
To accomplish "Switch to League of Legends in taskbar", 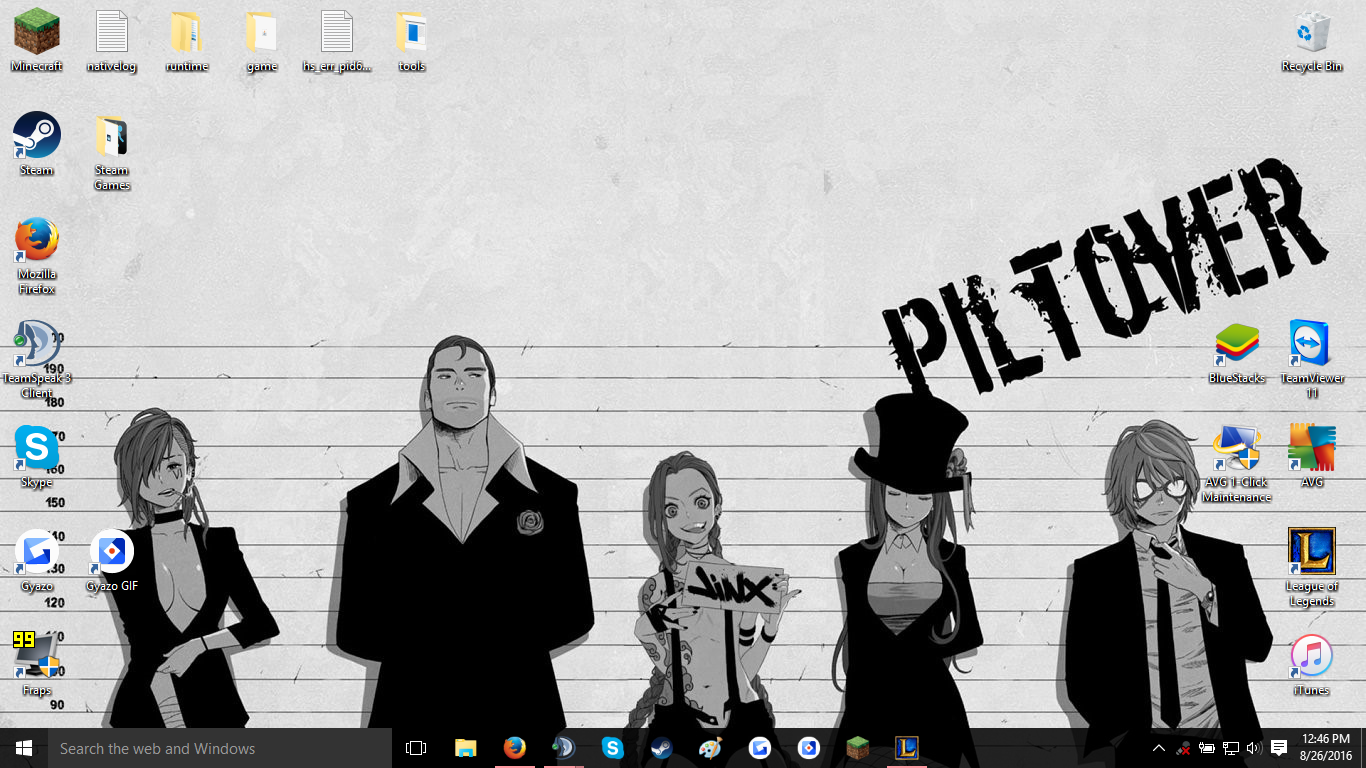I will tap(906, 748).
